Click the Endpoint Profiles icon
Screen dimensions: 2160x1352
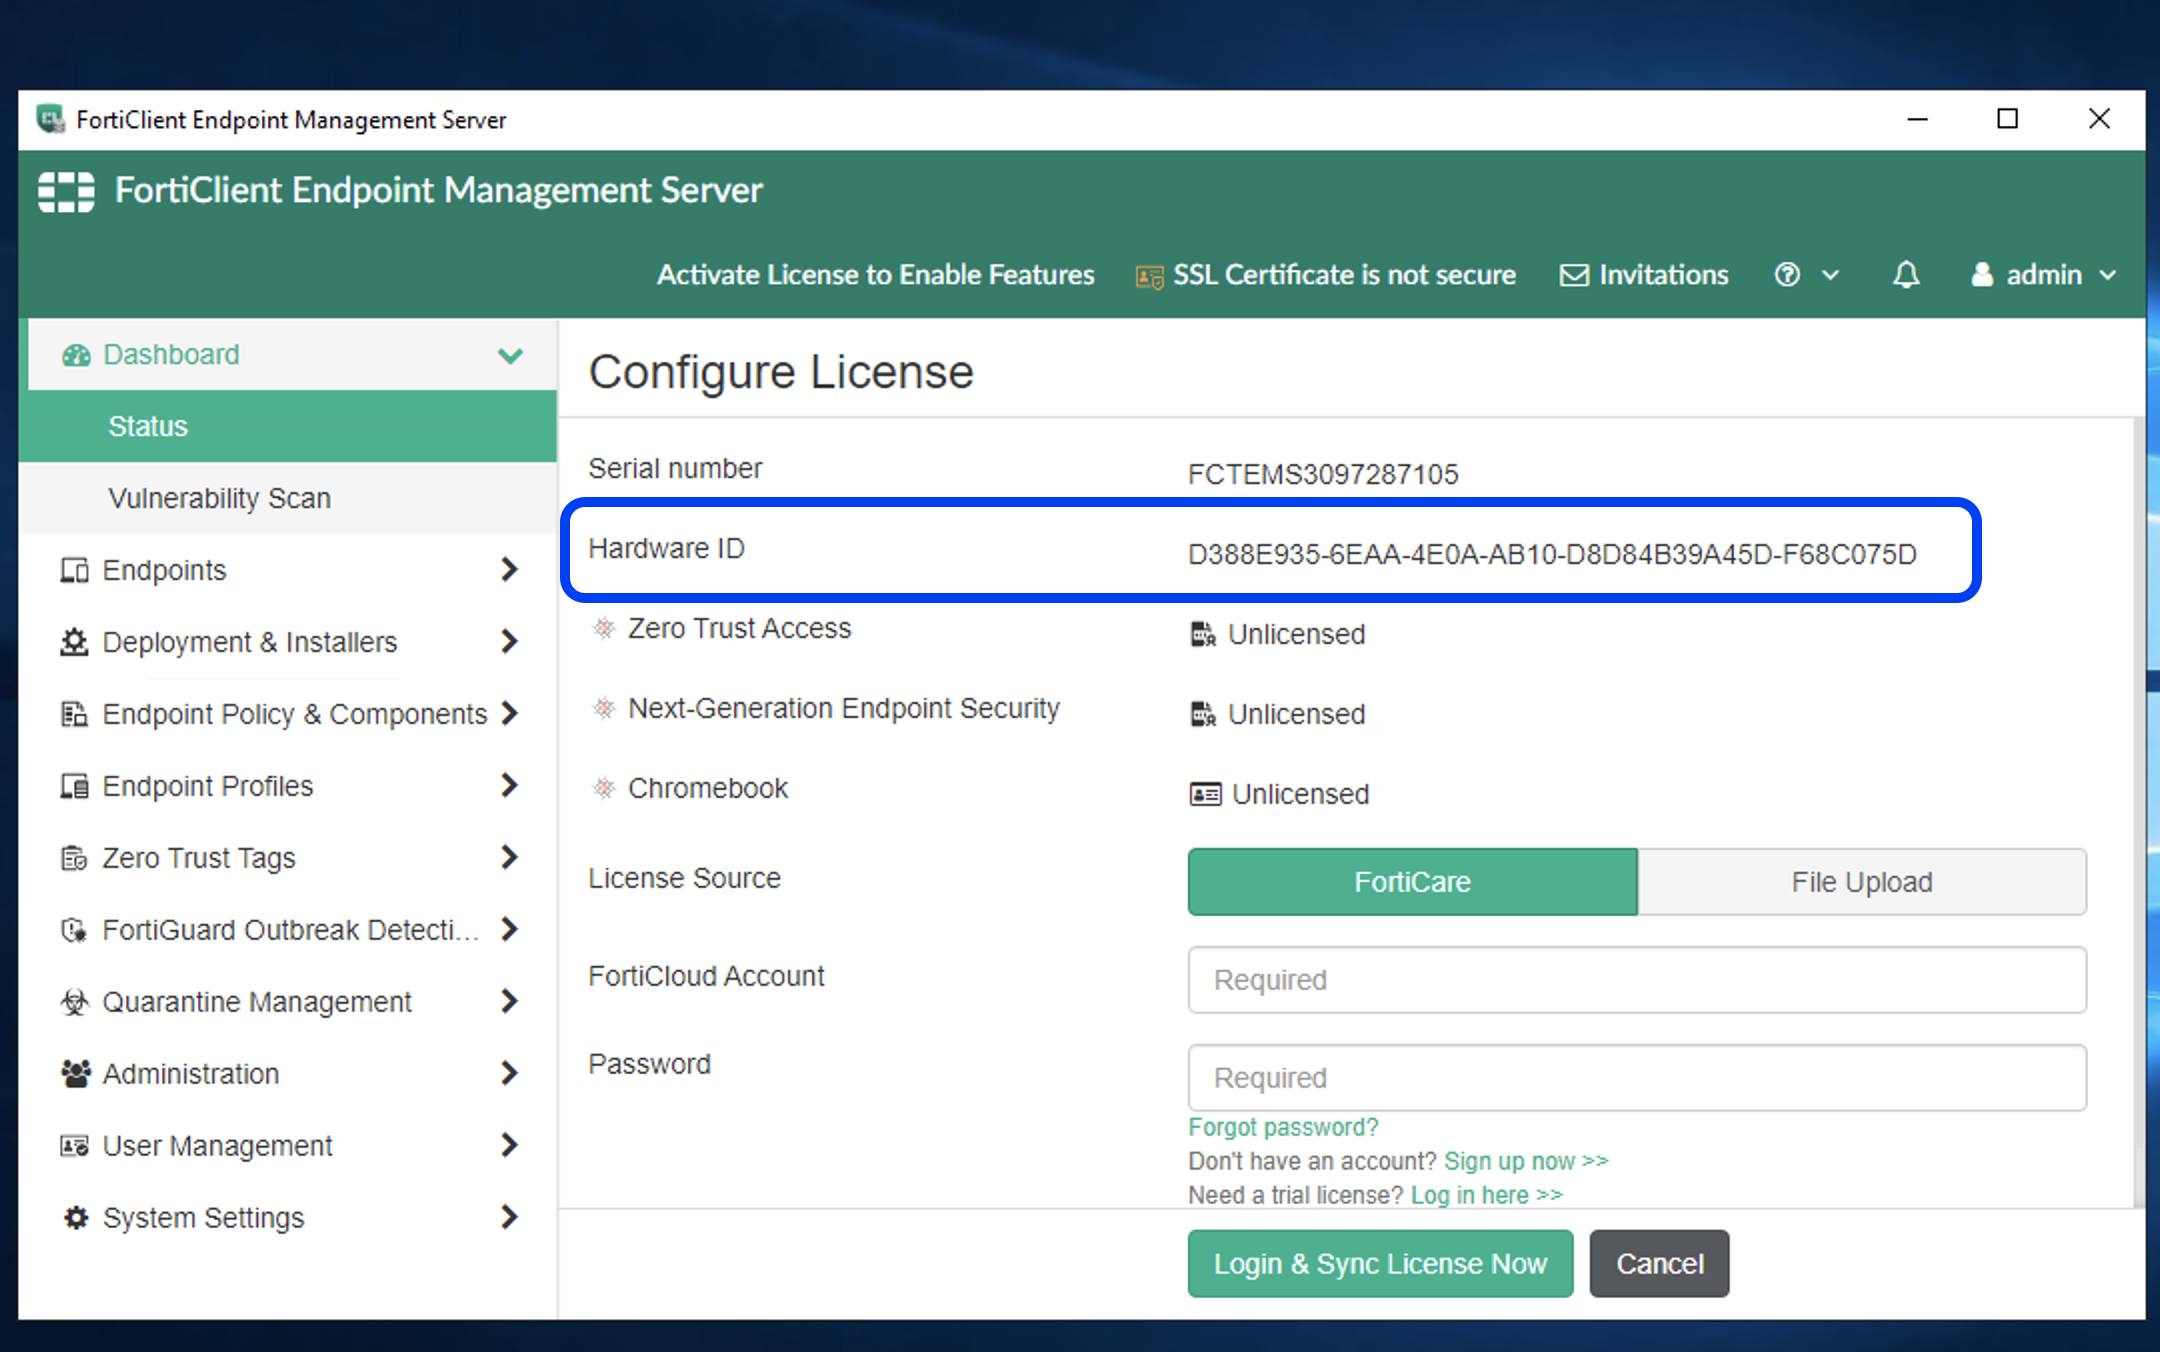pos(75,786)
